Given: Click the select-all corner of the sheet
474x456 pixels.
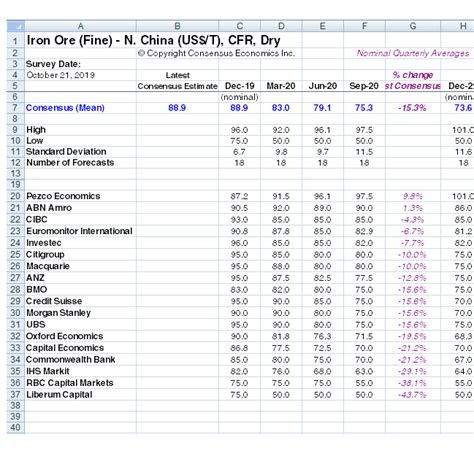Looking at the screenshot, I should click(x=15, y=26).
